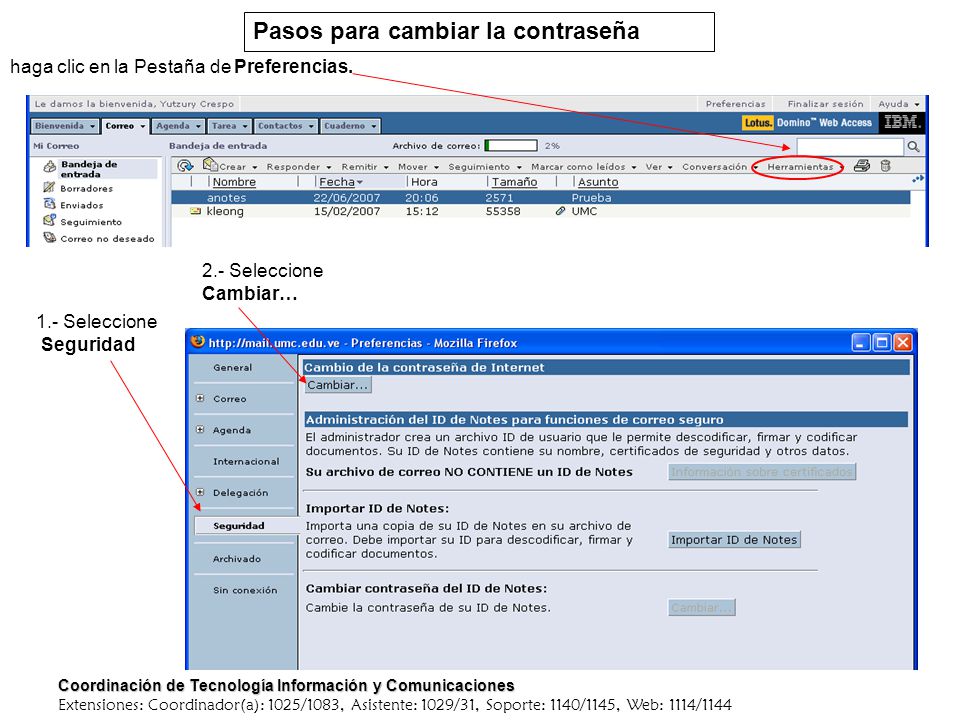
Task: Click the Prueba subject text
Action: (591, 198)
